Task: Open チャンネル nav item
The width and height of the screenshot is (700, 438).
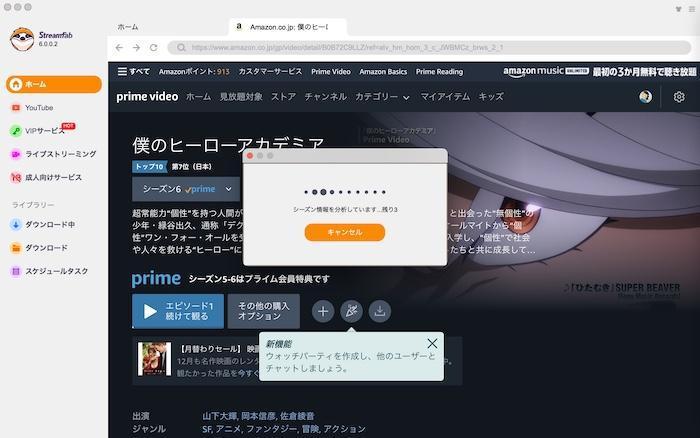Action: point(325,97)
